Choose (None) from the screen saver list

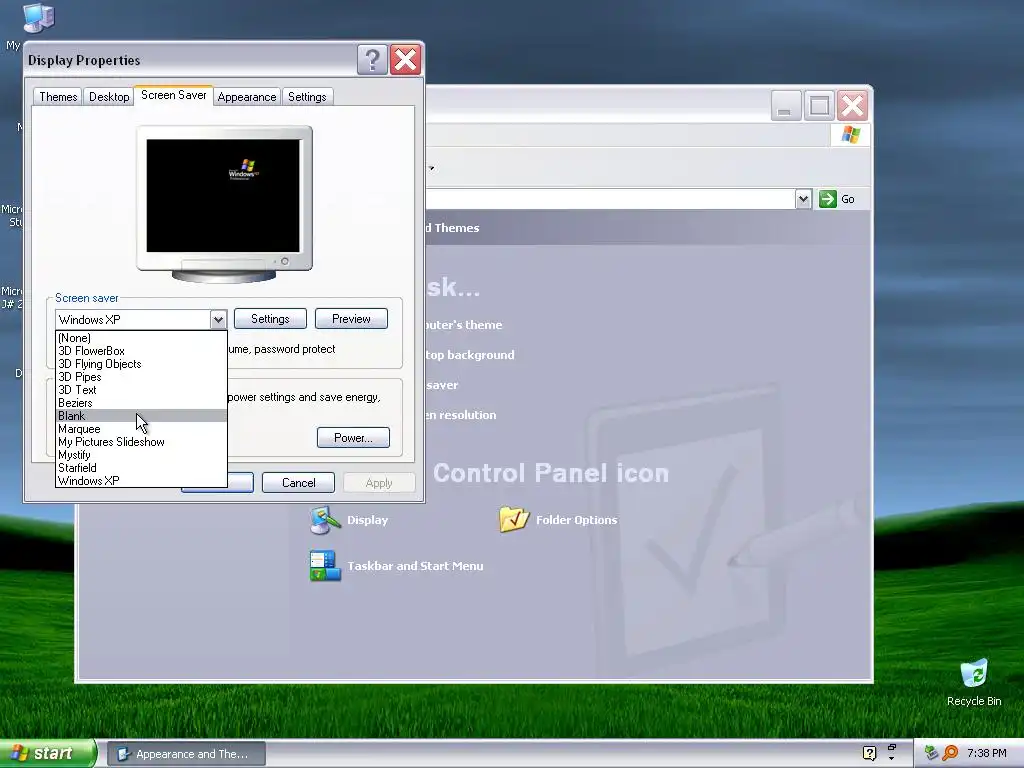click(x=141, y=338)
